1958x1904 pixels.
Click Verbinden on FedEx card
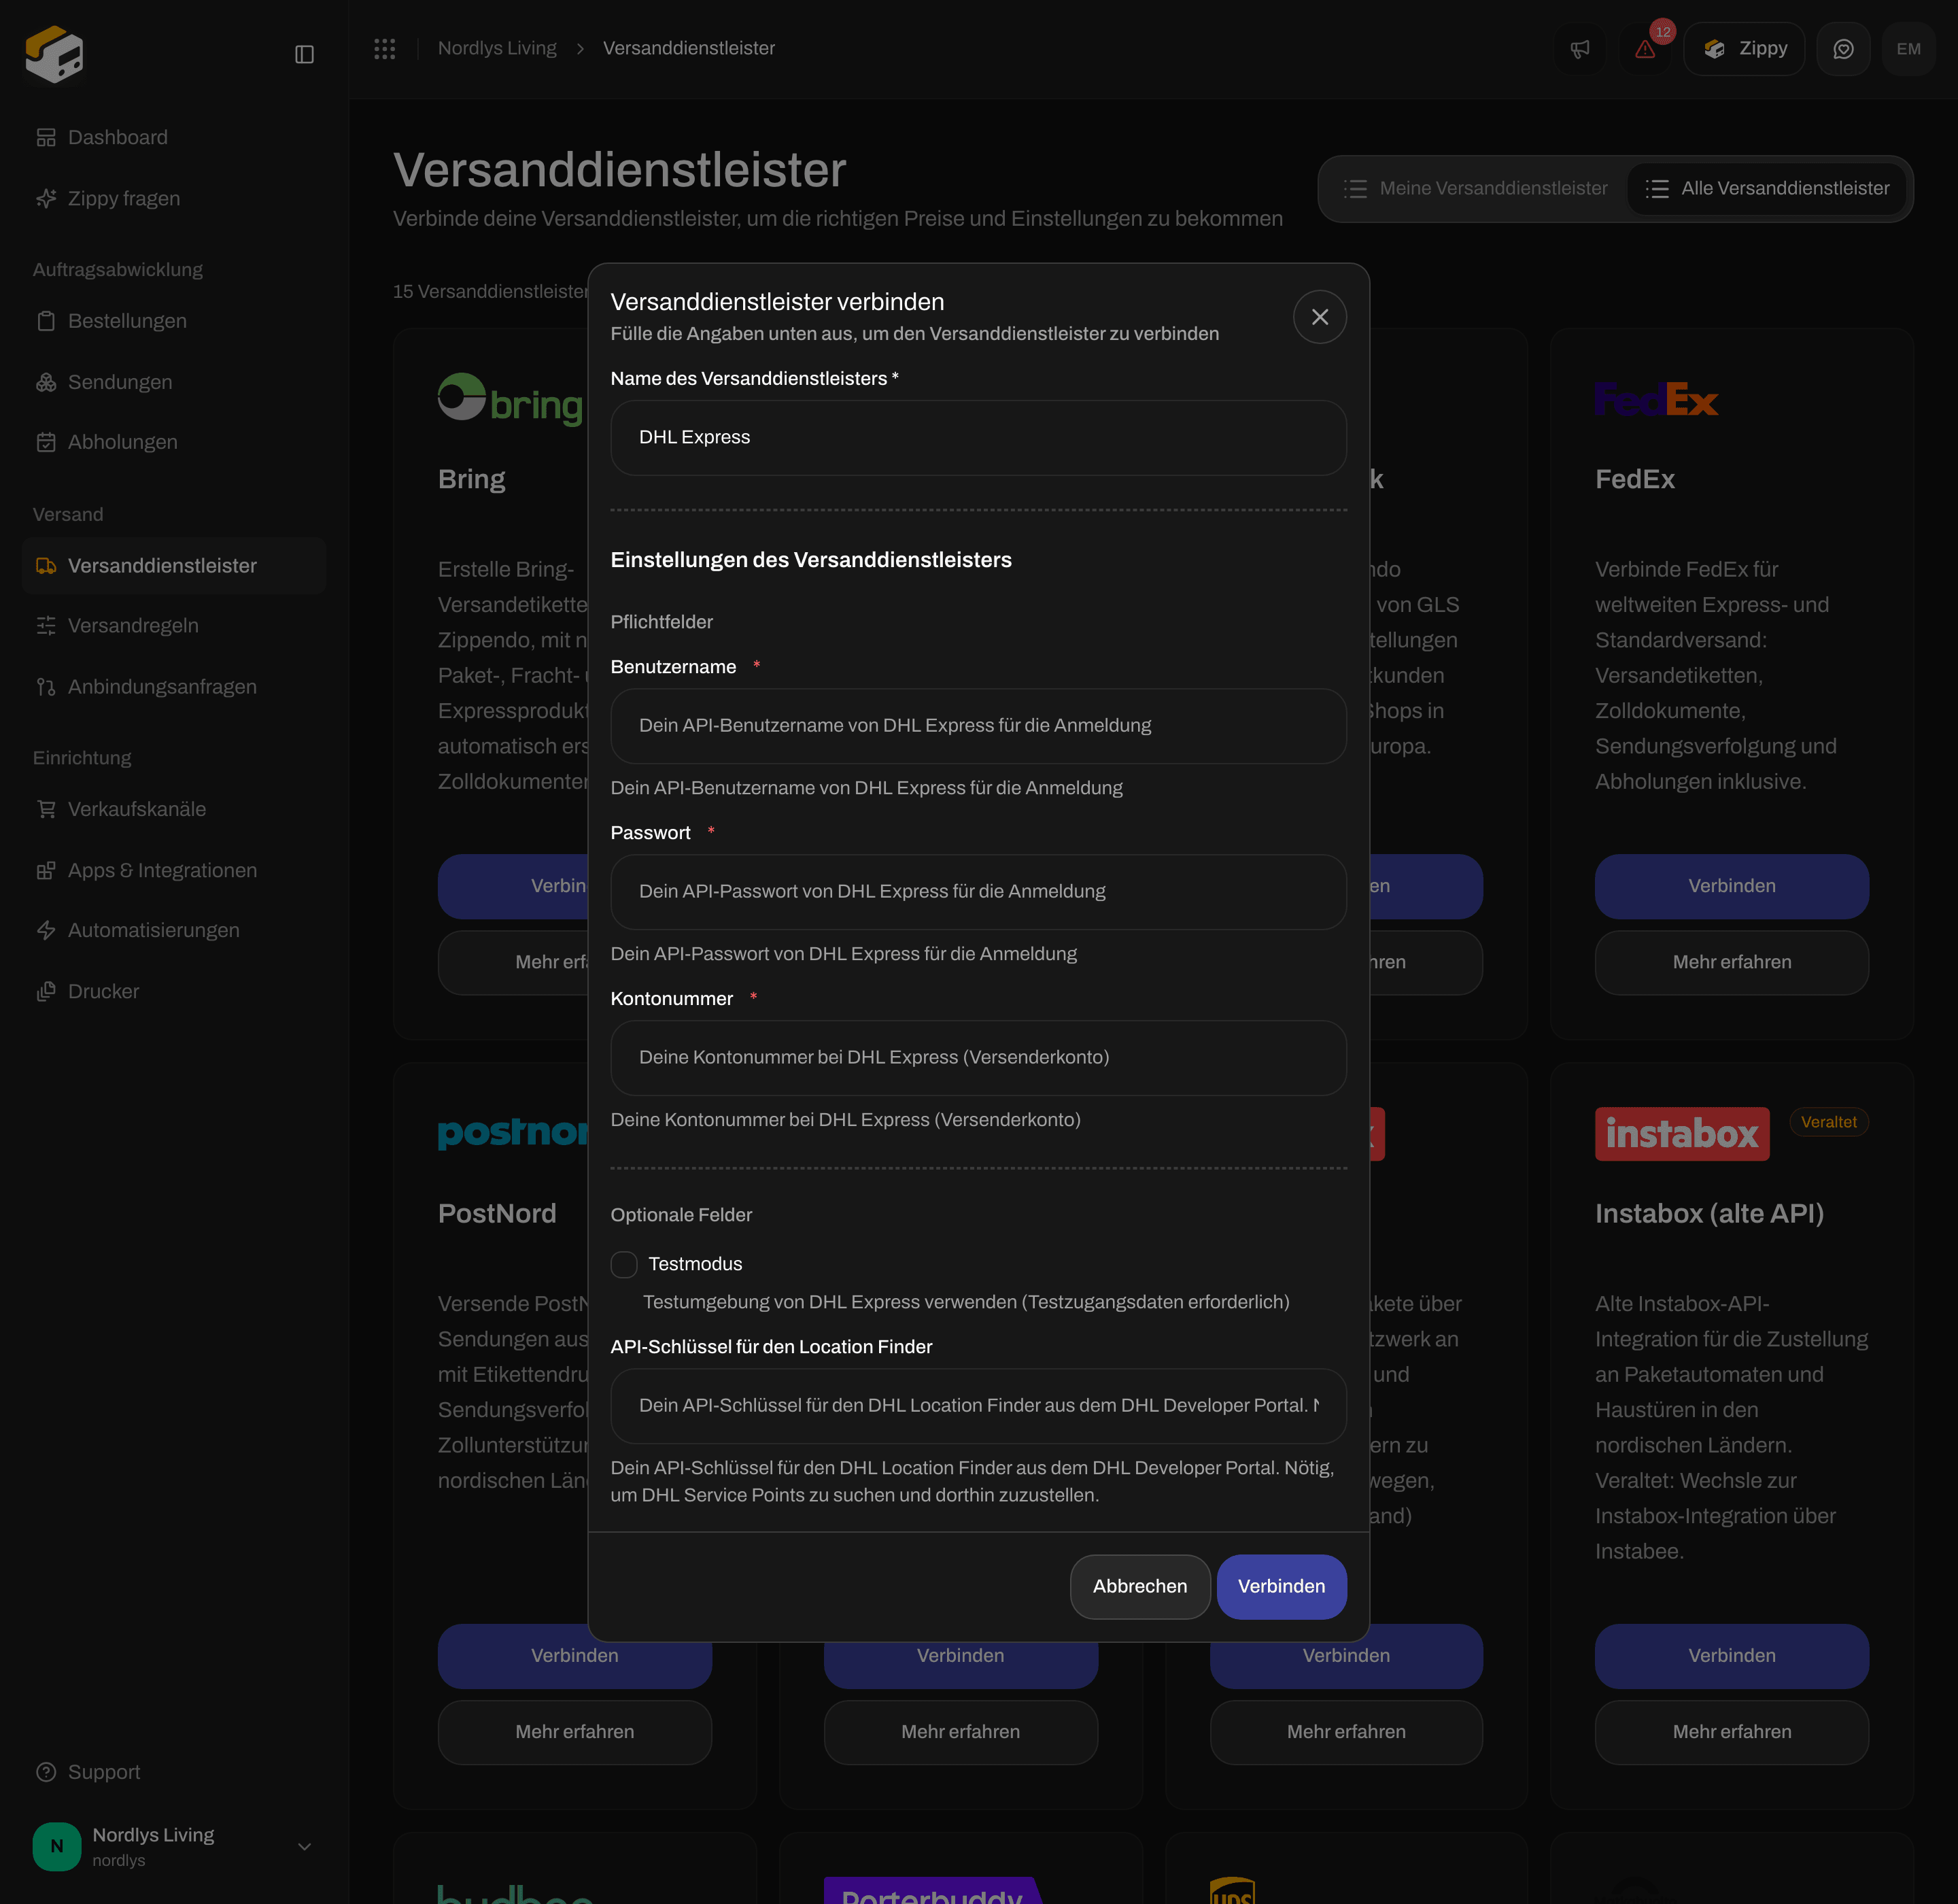coord(1731,886)
